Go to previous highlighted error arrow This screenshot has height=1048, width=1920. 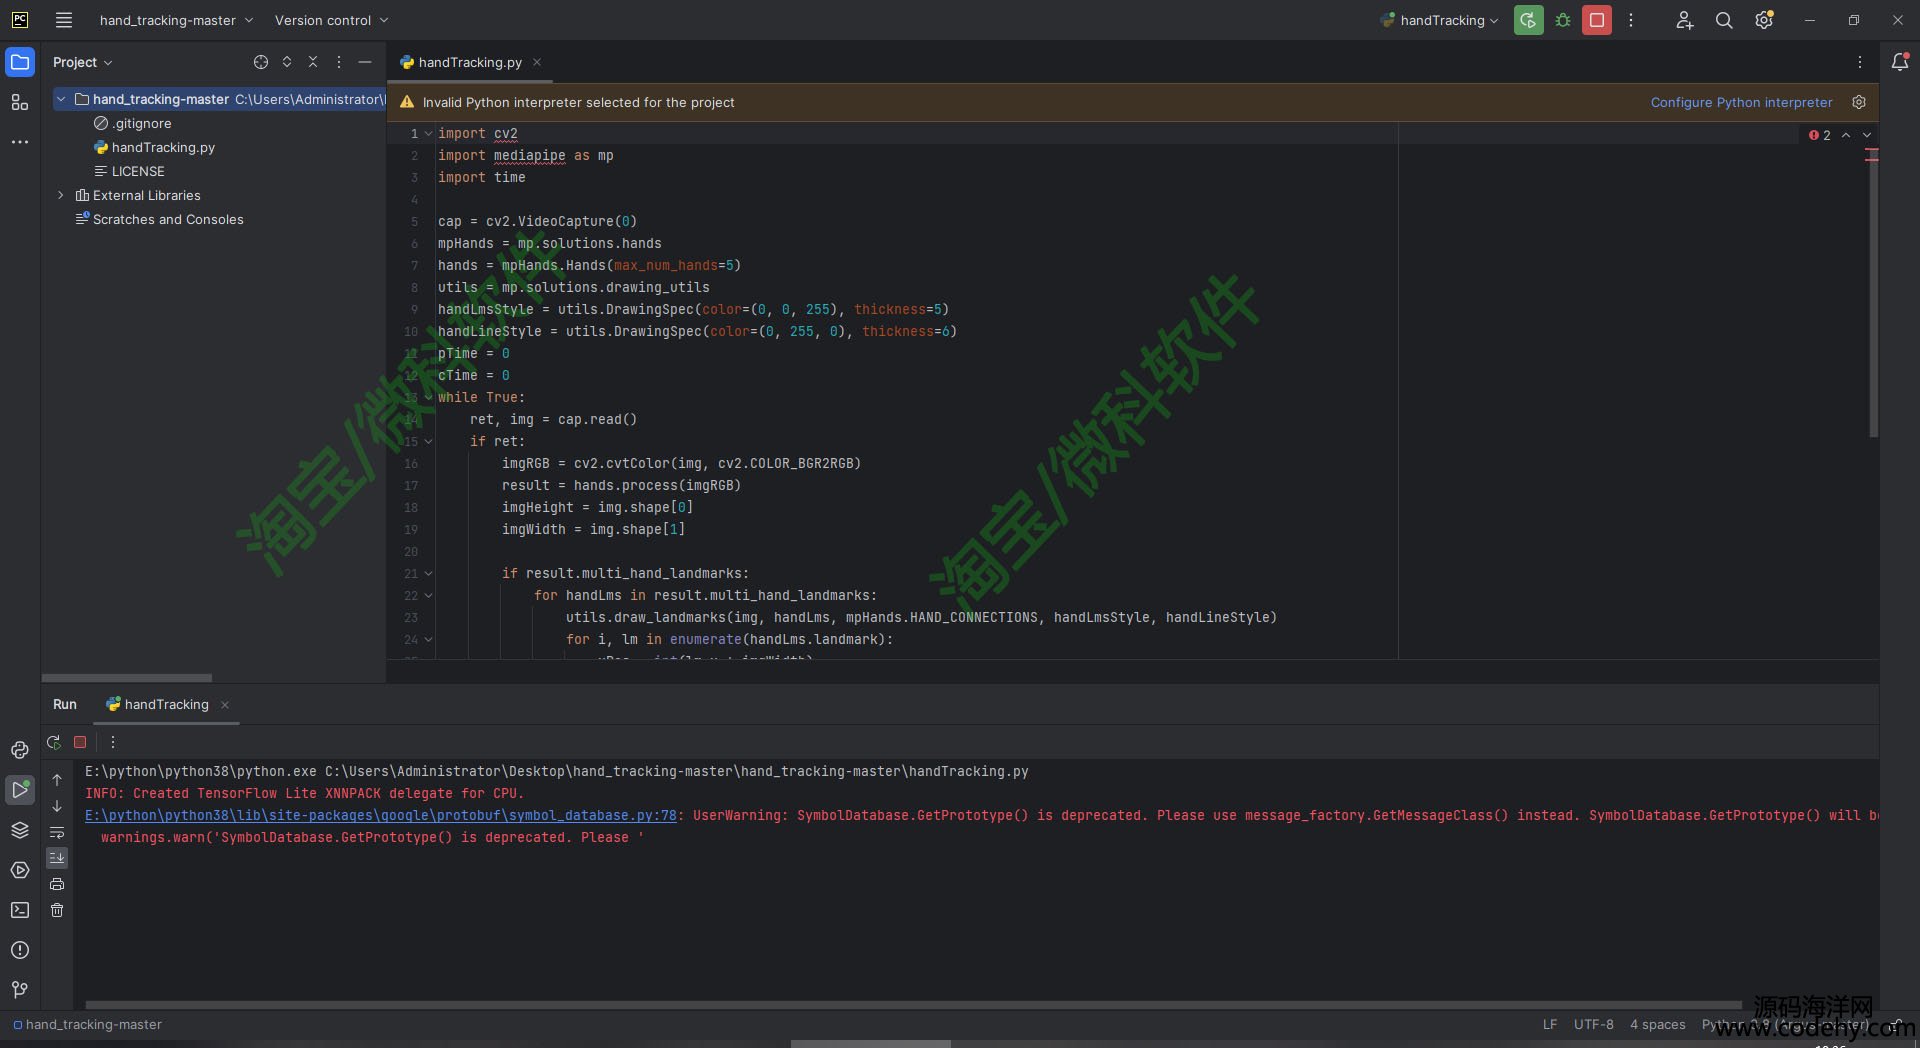pos(1846,135)
